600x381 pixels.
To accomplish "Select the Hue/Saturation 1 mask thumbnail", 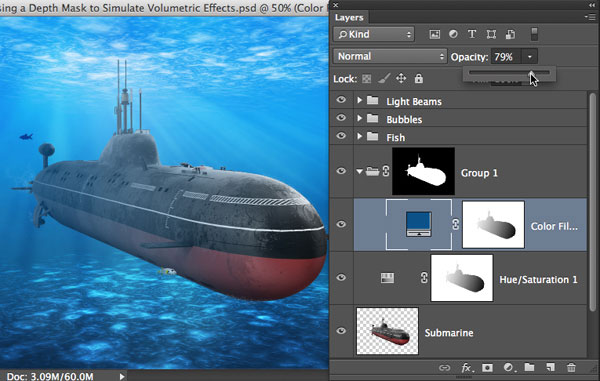I will pos(462,278).
